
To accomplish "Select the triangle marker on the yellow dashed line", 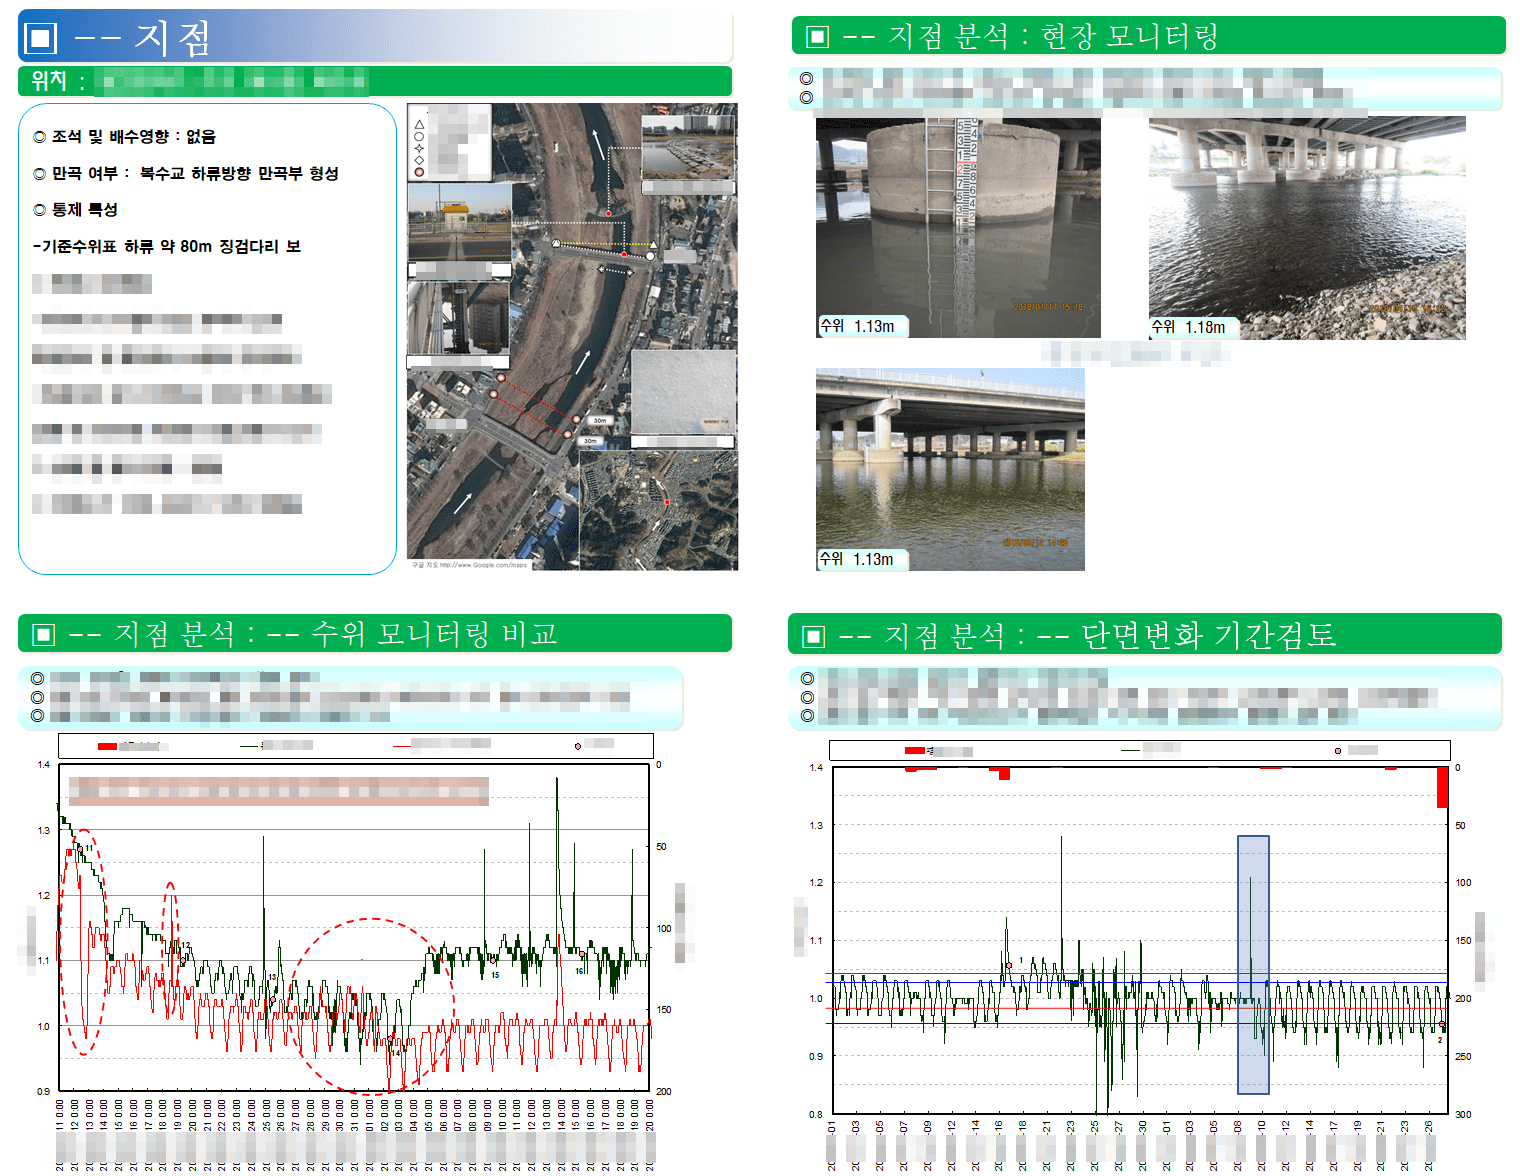I will (x=653, y=245).
